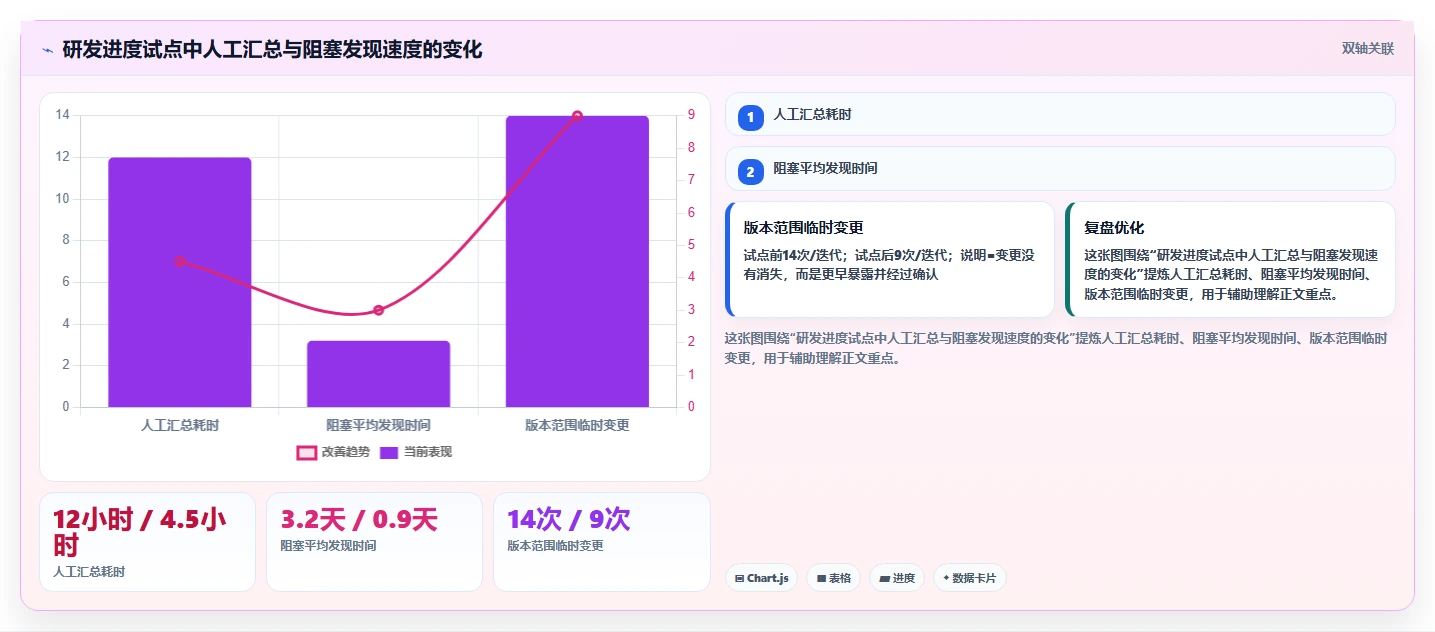This screenshot has height=632, width=1435.
Task: Click the lightning icon beside the title
Action: 47,49
